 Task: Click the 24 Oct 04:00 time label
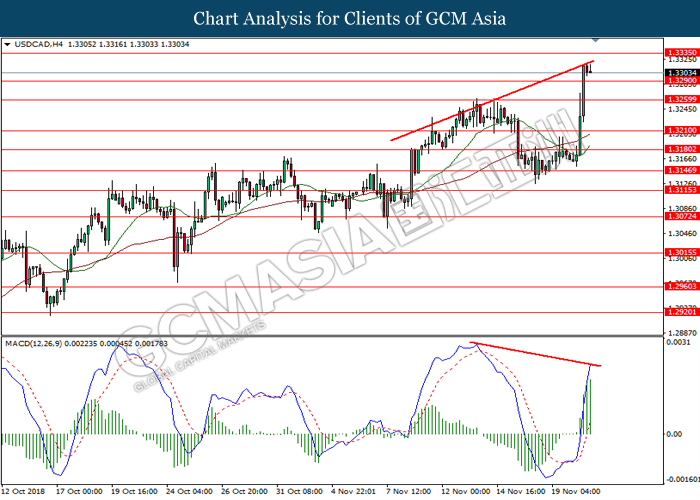point(189,492)
